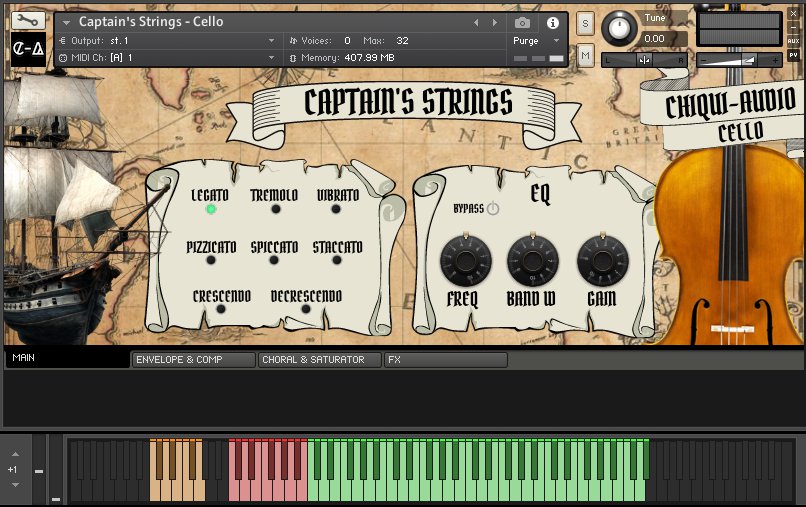The height and width of the screenshot is (507, 806).
Task: Close the instrument with the X button
Action: [x=793, y=14]
